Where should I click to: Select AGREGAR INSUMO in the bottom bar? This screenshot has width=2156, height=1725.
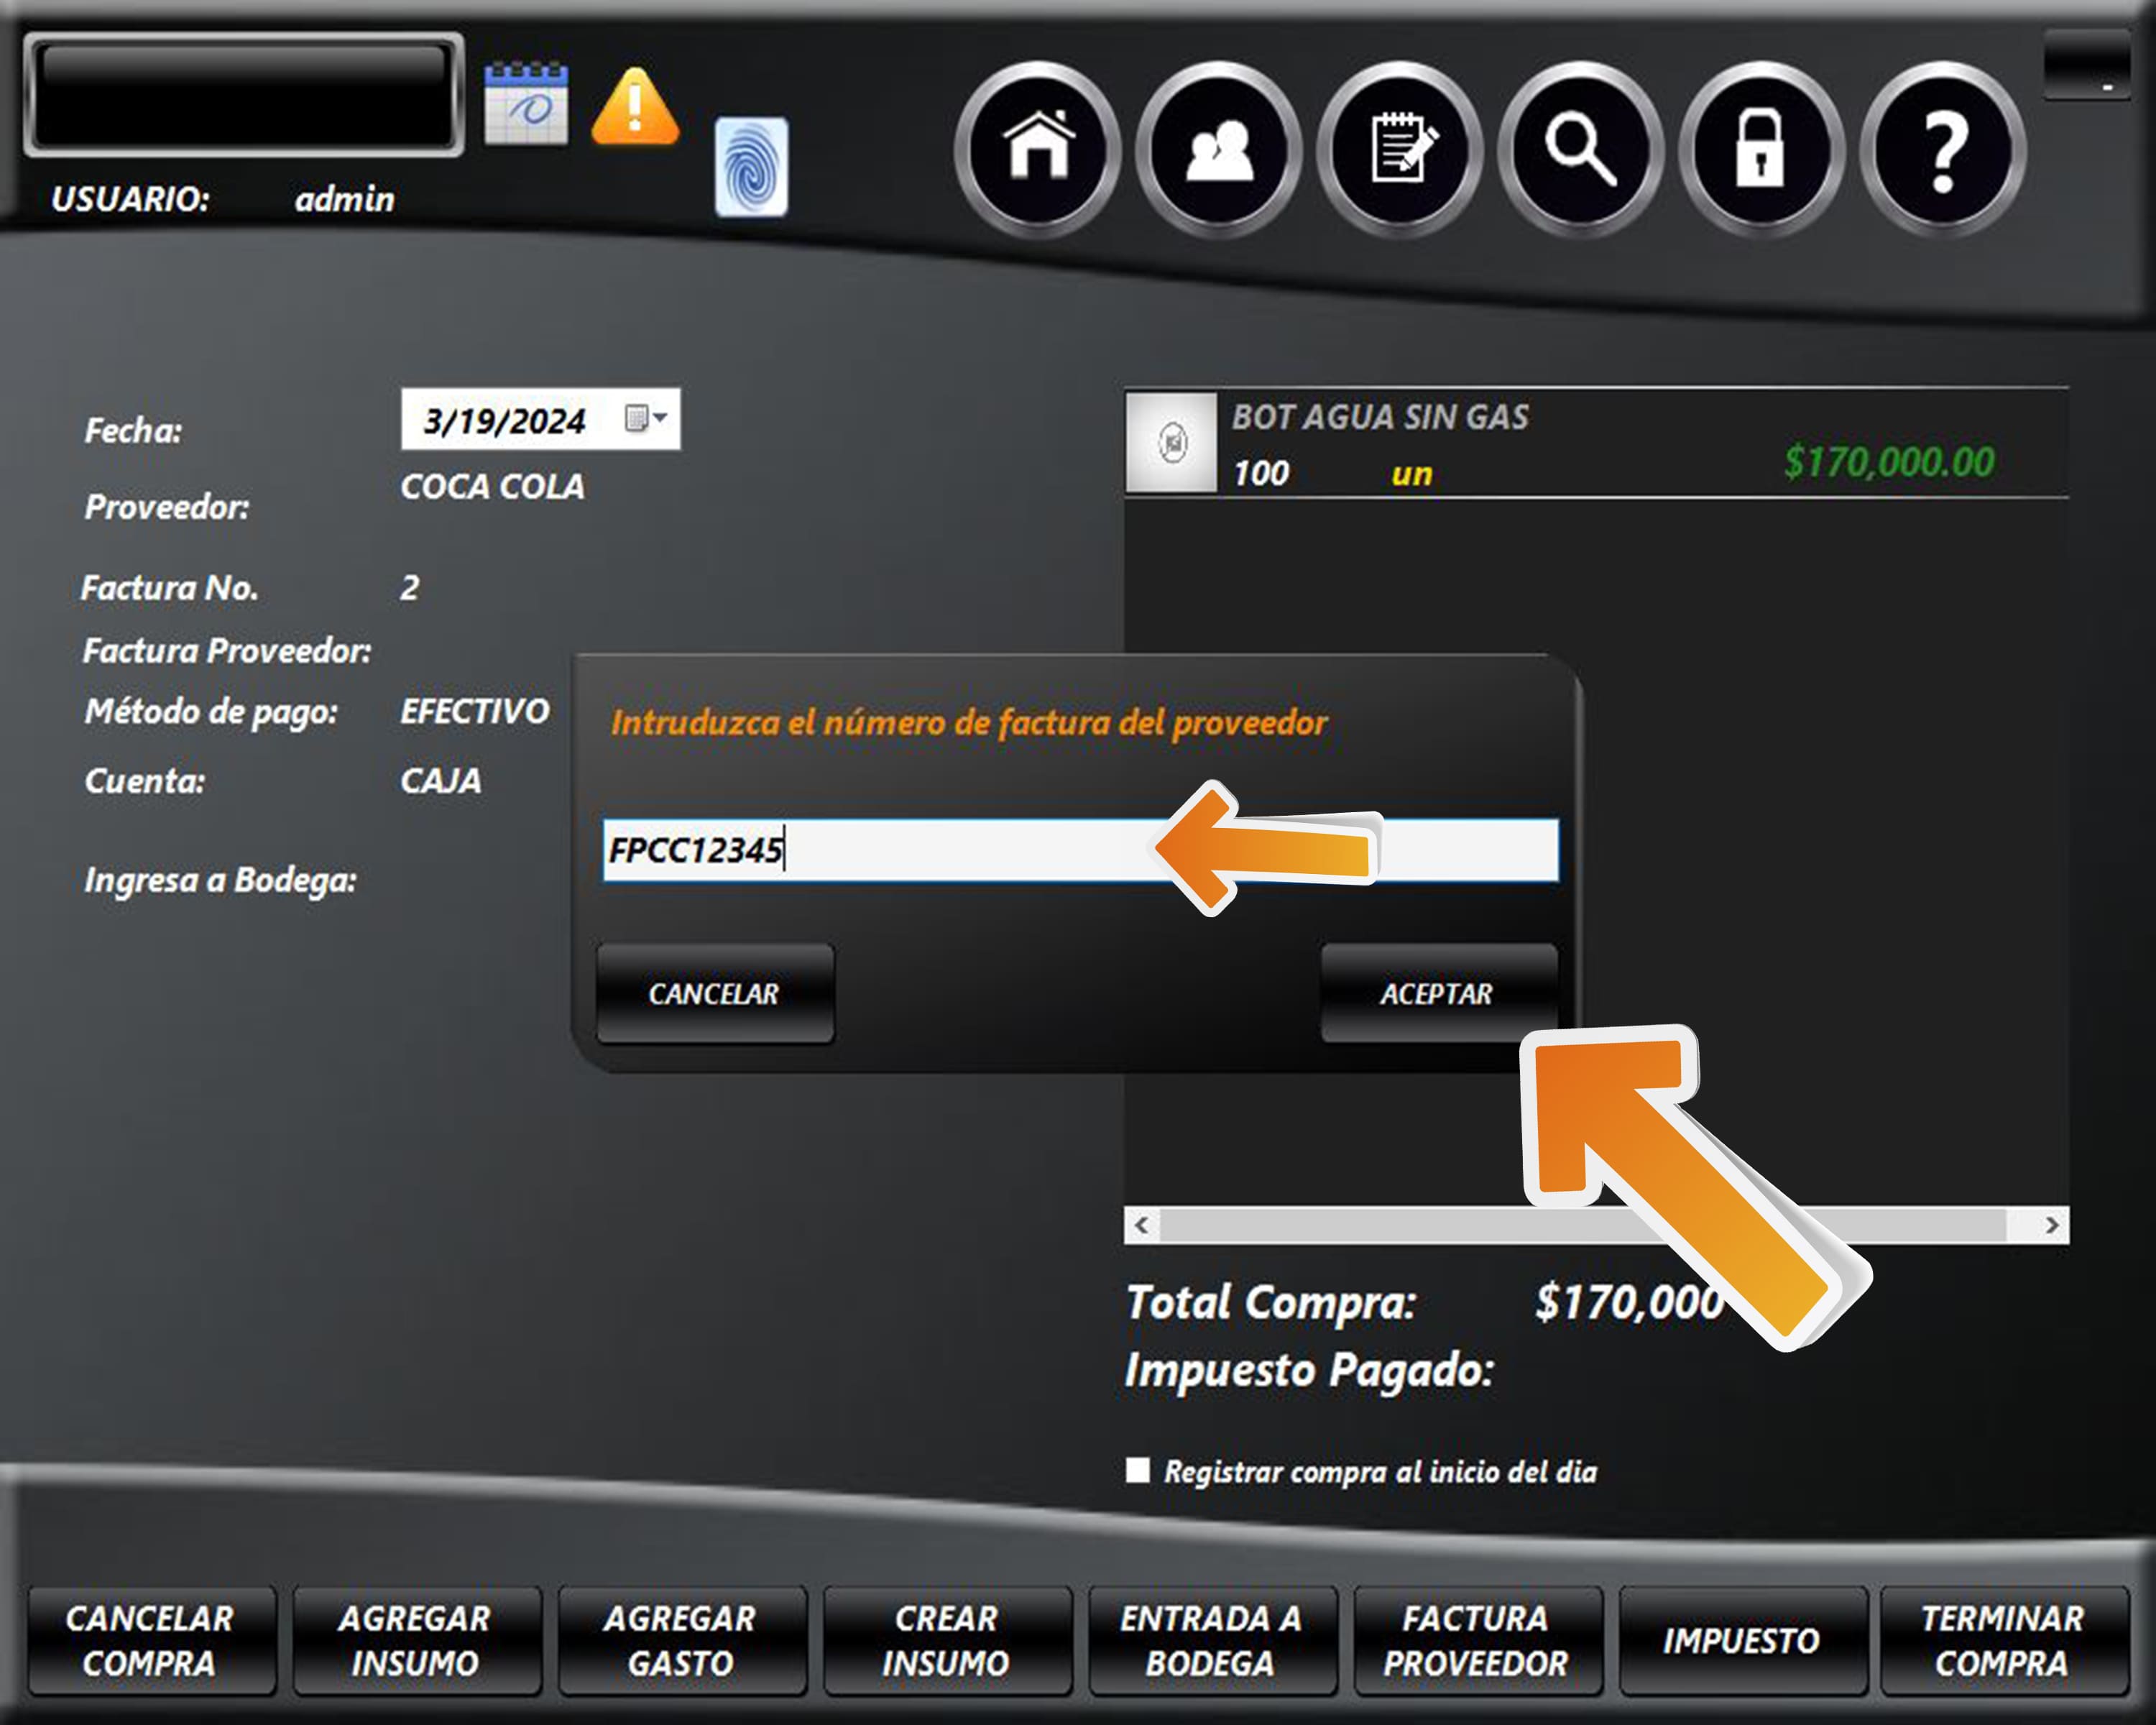coord(415,1640)
